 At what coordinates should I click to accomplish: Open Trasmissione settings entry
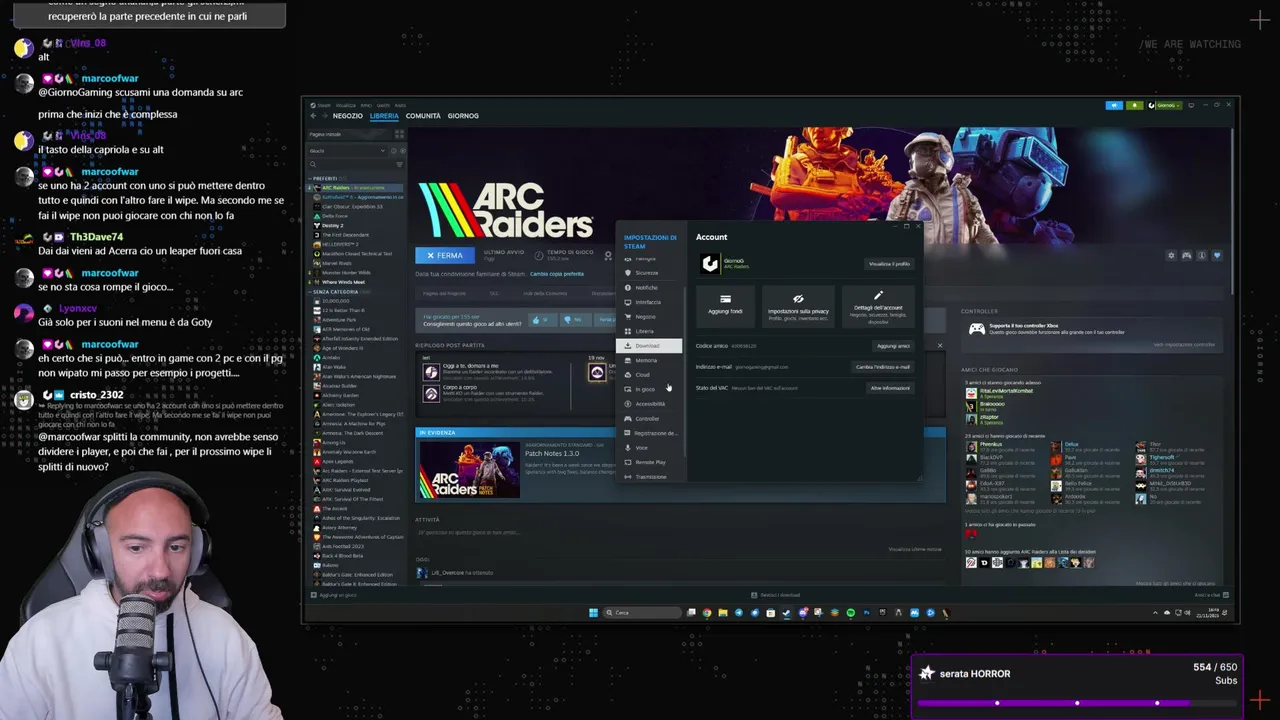click(x=650, y=477)
